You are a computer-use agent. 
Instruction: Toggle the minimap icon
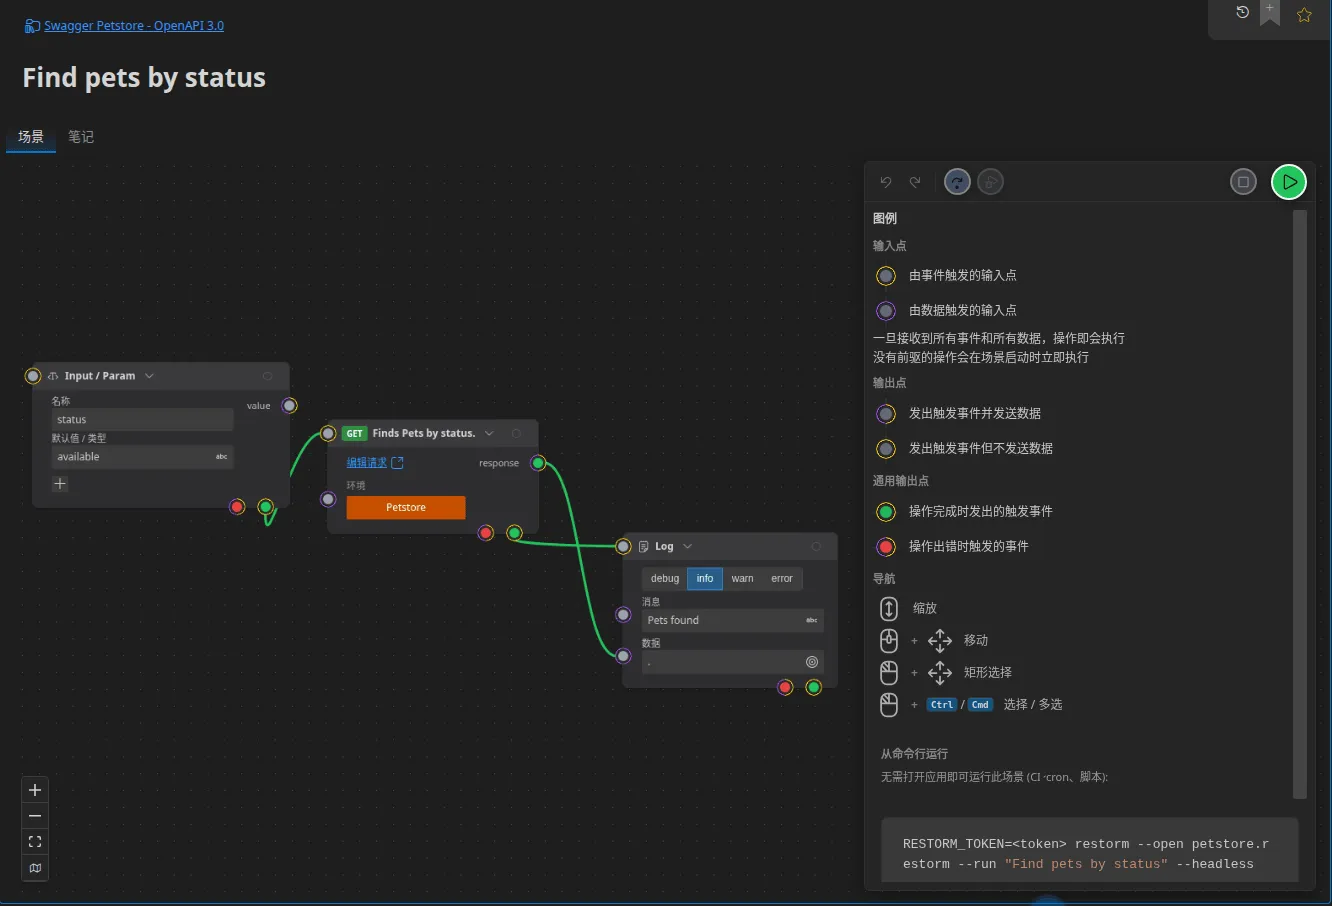(35, 868)
